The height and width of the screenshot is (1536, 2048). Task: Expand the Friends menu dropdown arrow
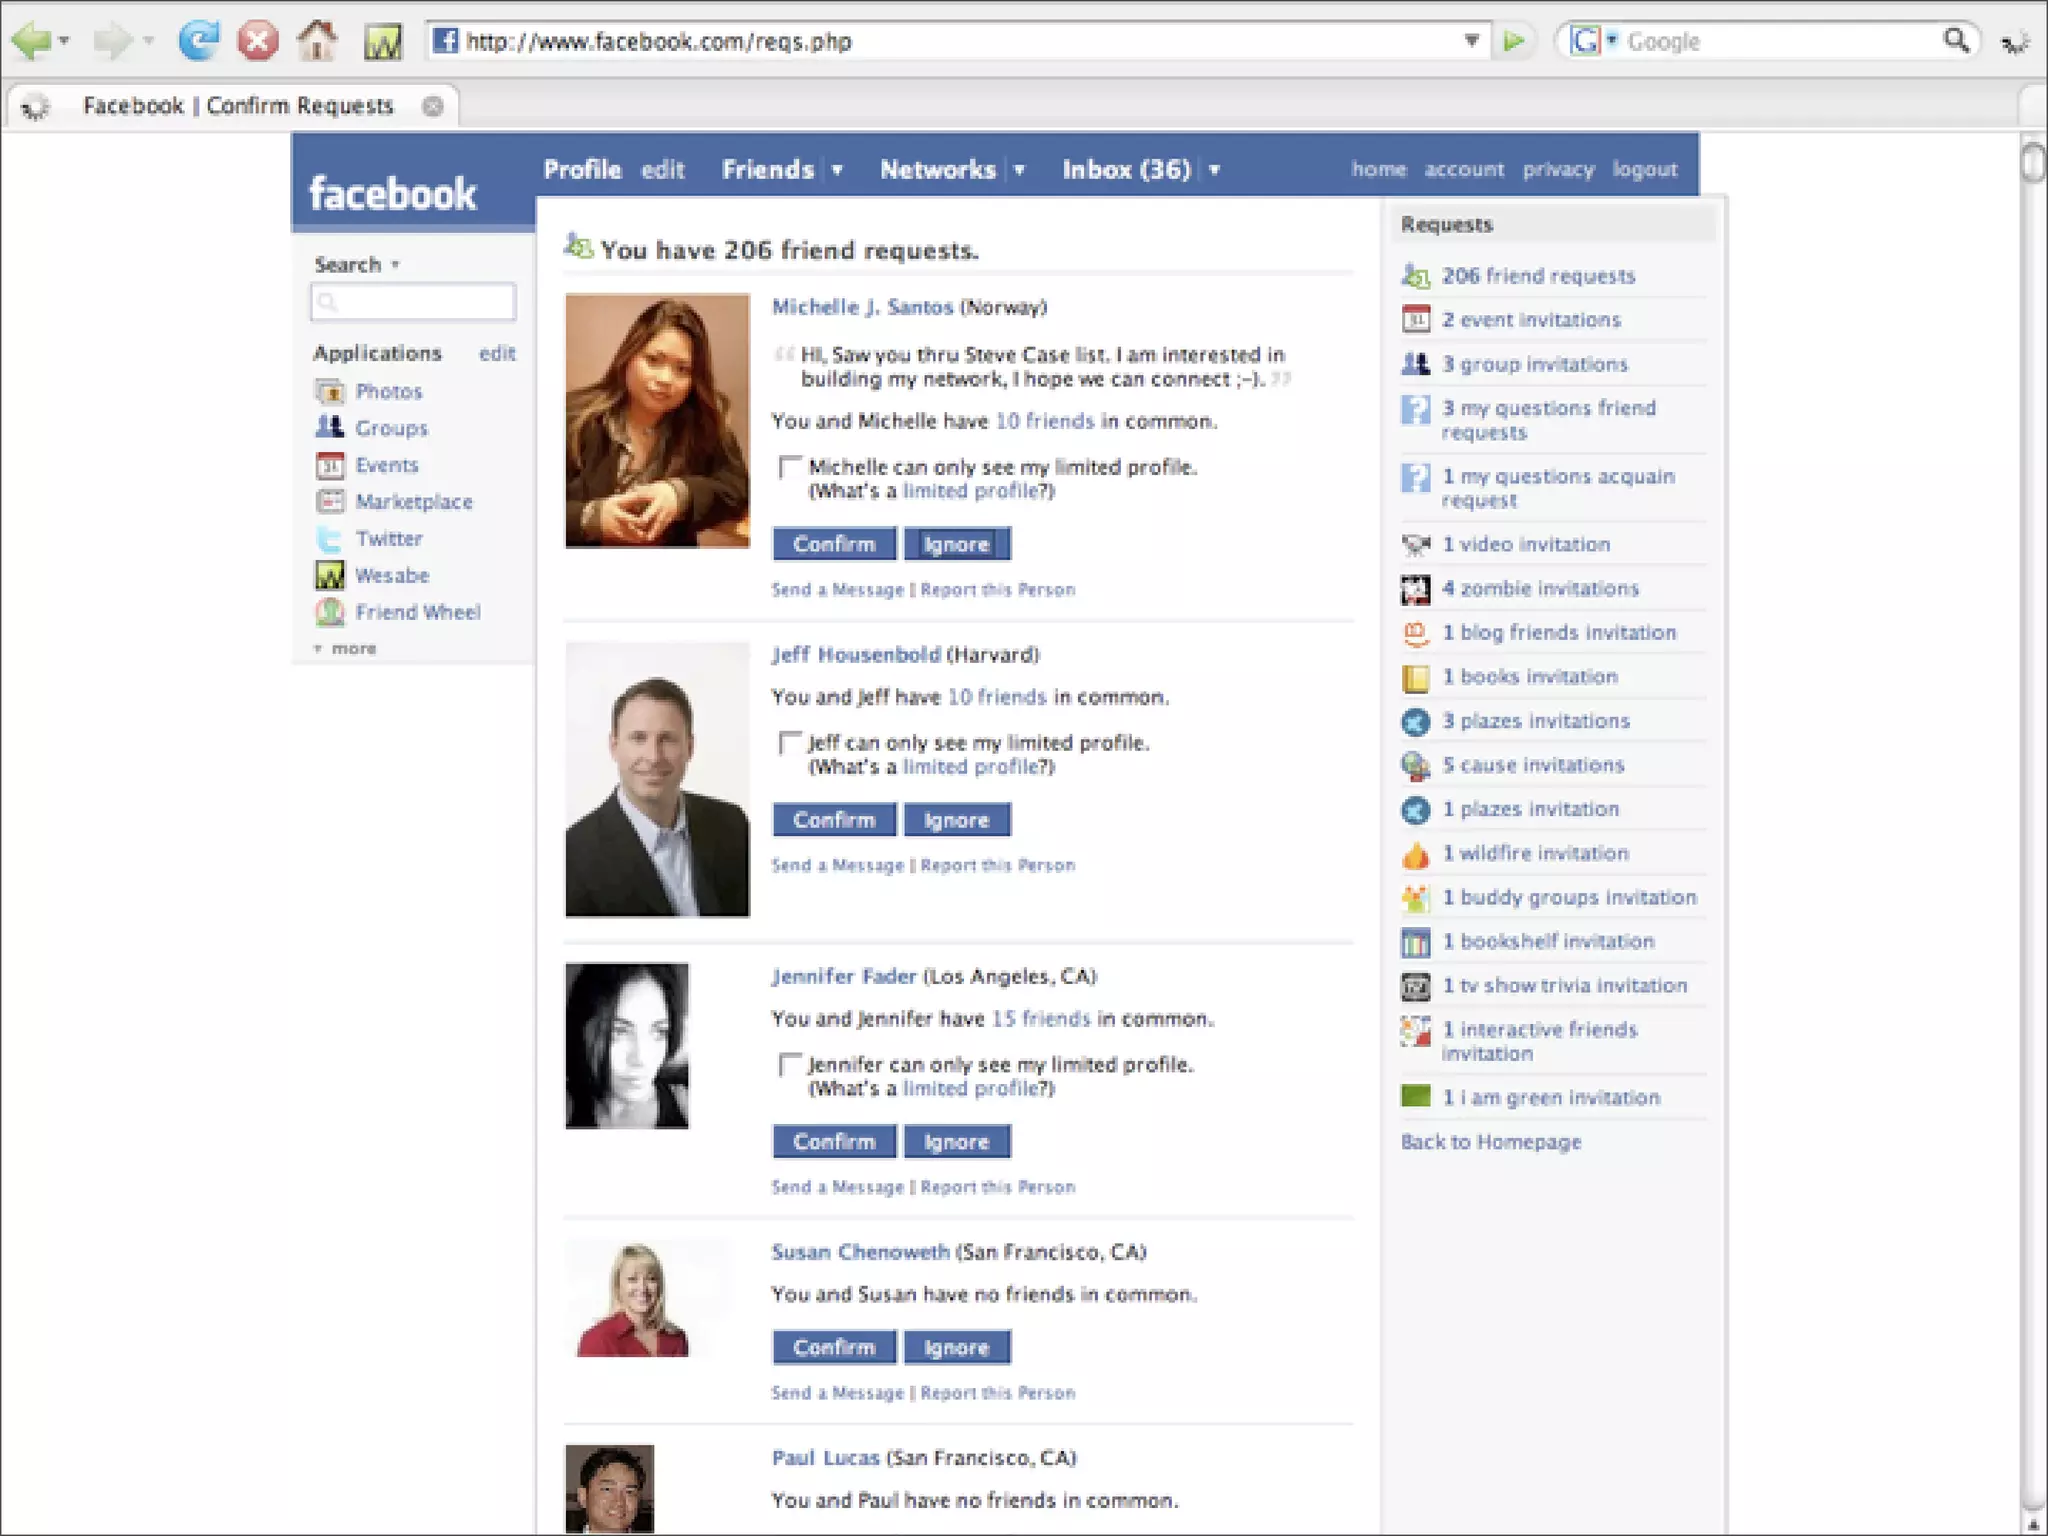click(837, 170)
